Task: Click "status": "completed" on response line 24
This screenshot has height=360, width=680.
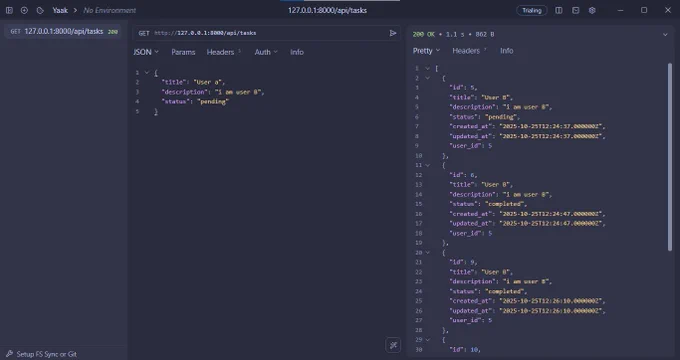Action: [x=488, y=291]
